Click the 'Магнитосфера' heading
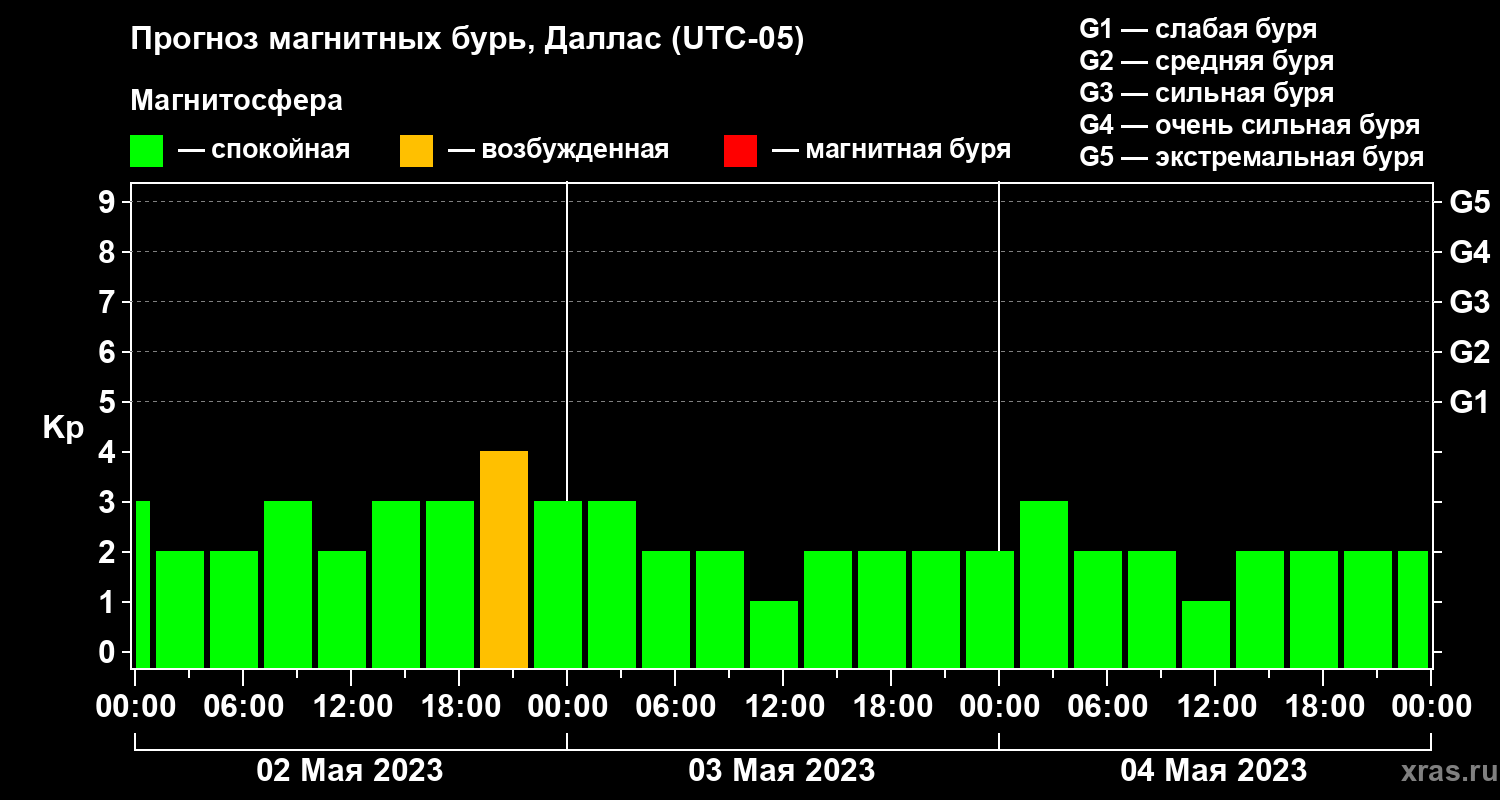1500x800 pixels. (x=236, y=101)
